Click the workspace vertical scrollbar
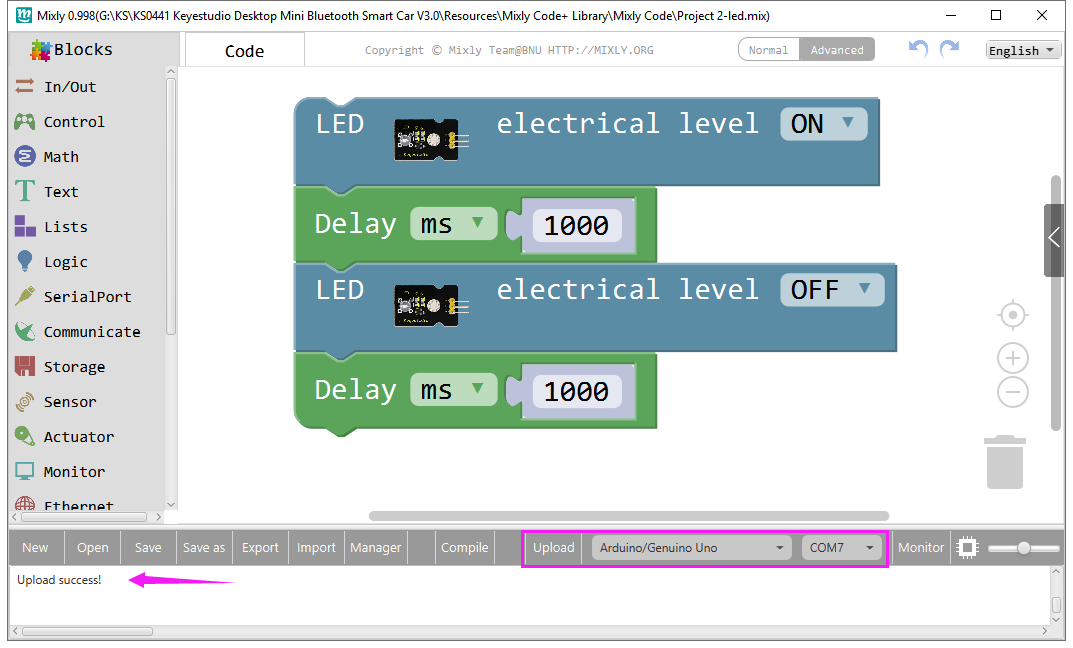The image size is (1073, 648). tap(1056, 303)
